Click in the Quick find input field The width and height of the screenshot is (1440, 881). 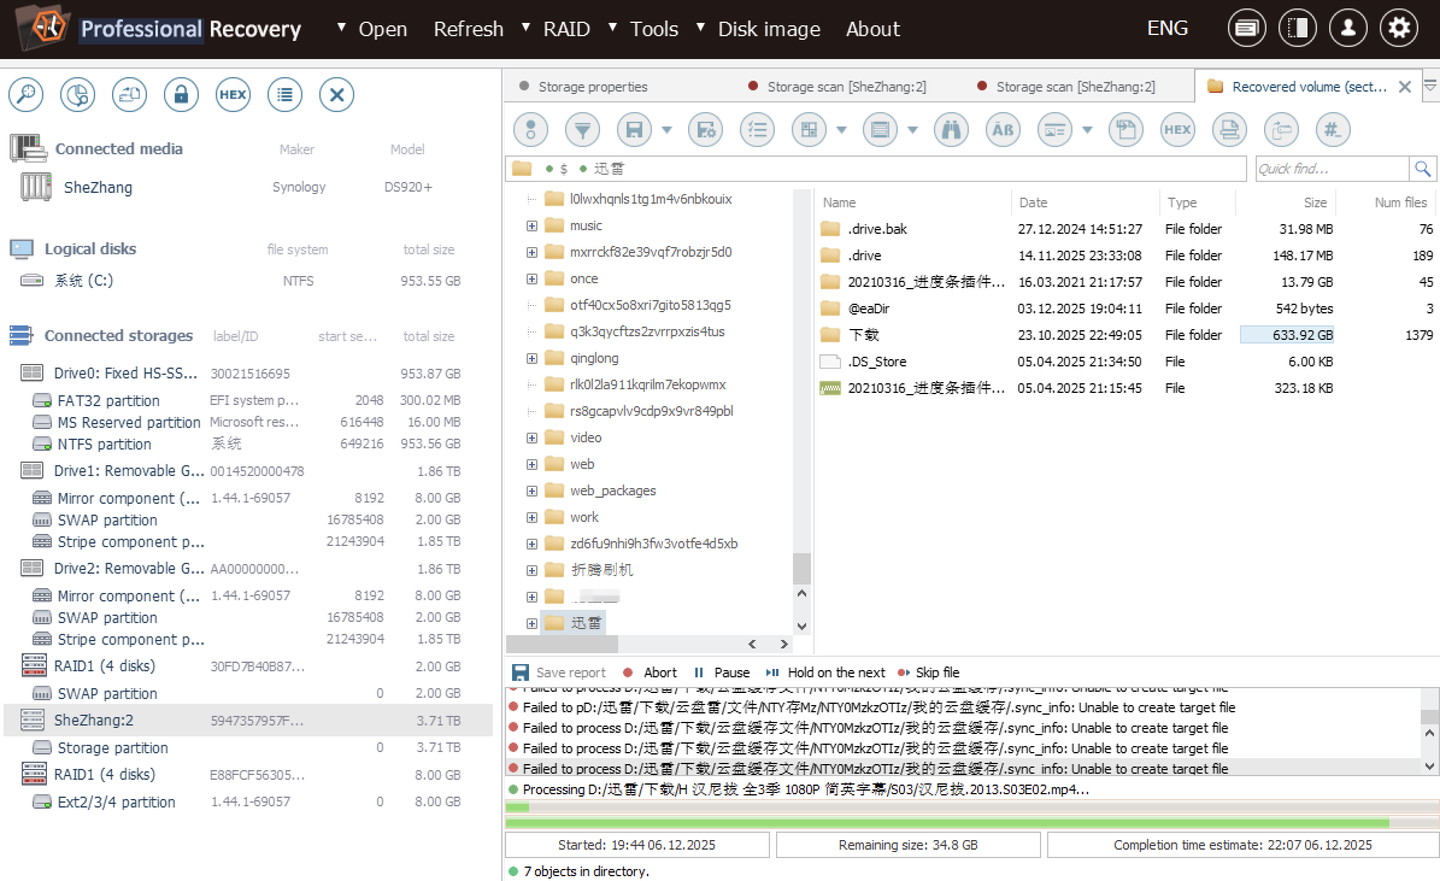coord(1332,168)
